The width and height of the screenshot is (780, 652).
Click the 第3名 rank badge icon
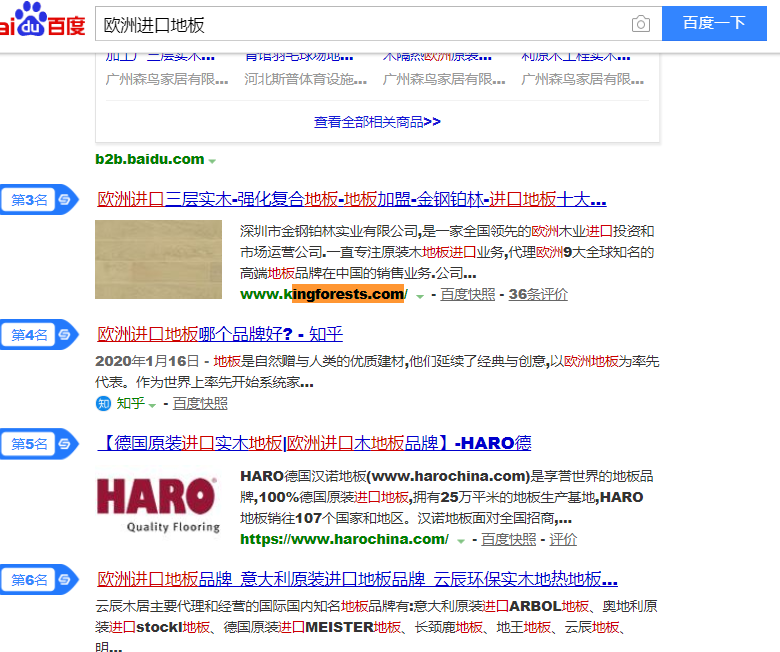click(x=39, y=199)
